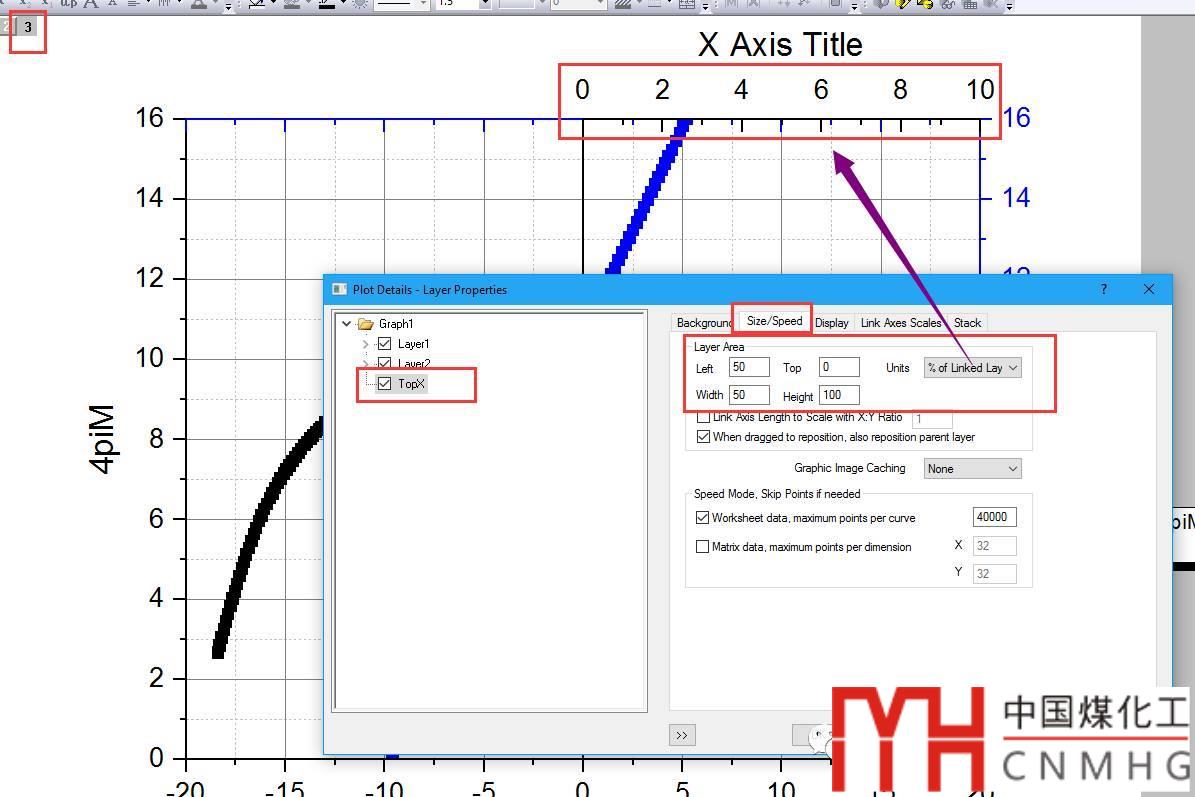Click the Width layer area field

(x=748, y=395)
